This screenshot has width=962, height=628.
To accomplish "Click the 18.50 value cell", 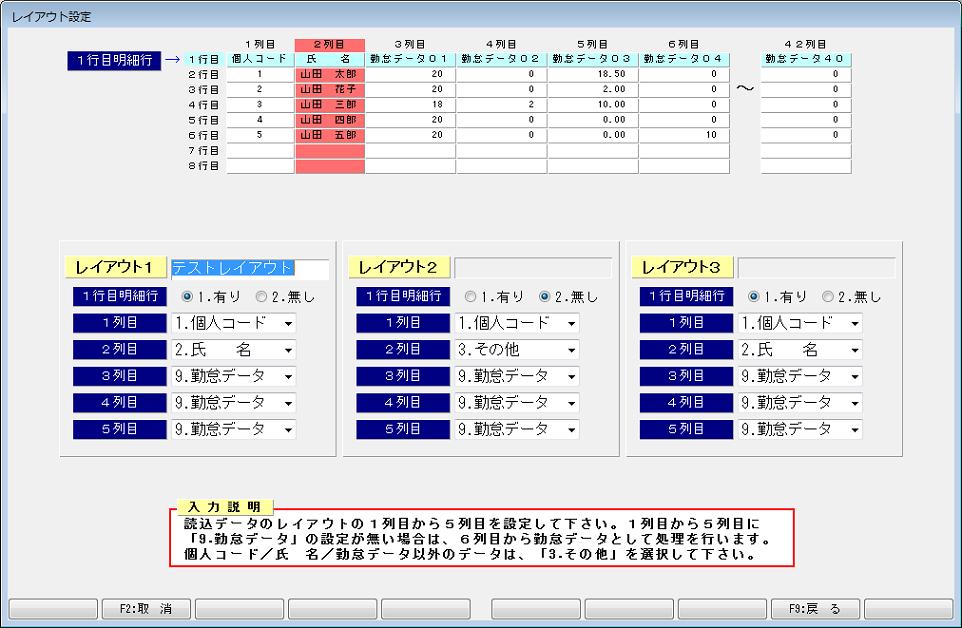I will pos(592,74).
